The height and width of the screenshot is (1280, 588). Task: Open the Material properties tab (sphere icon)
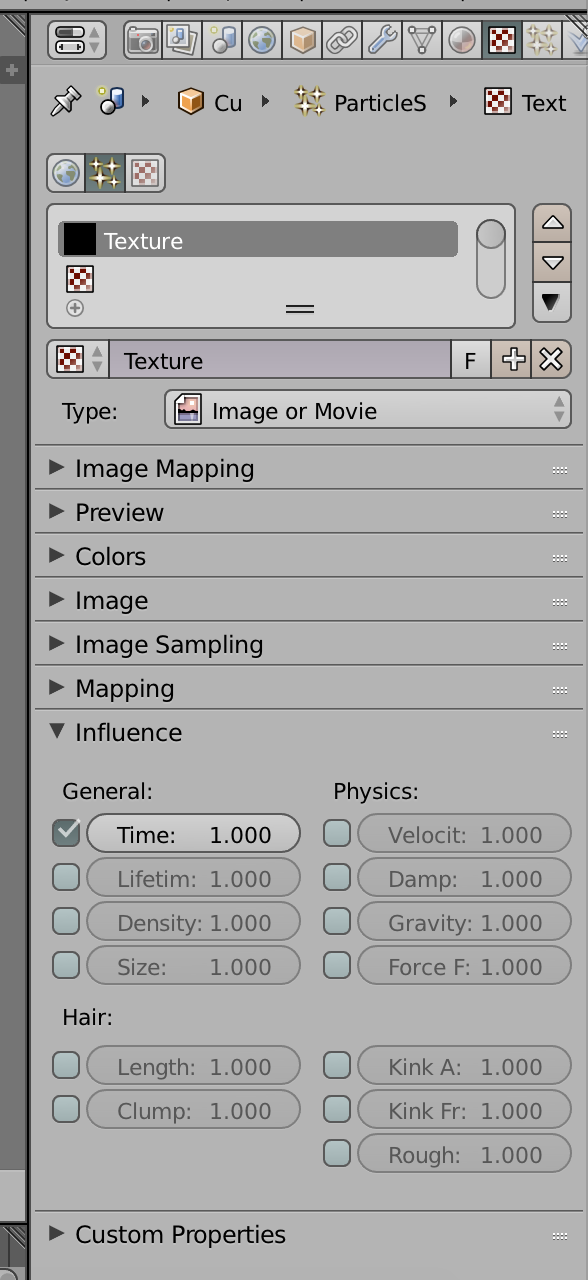[462, 40]
